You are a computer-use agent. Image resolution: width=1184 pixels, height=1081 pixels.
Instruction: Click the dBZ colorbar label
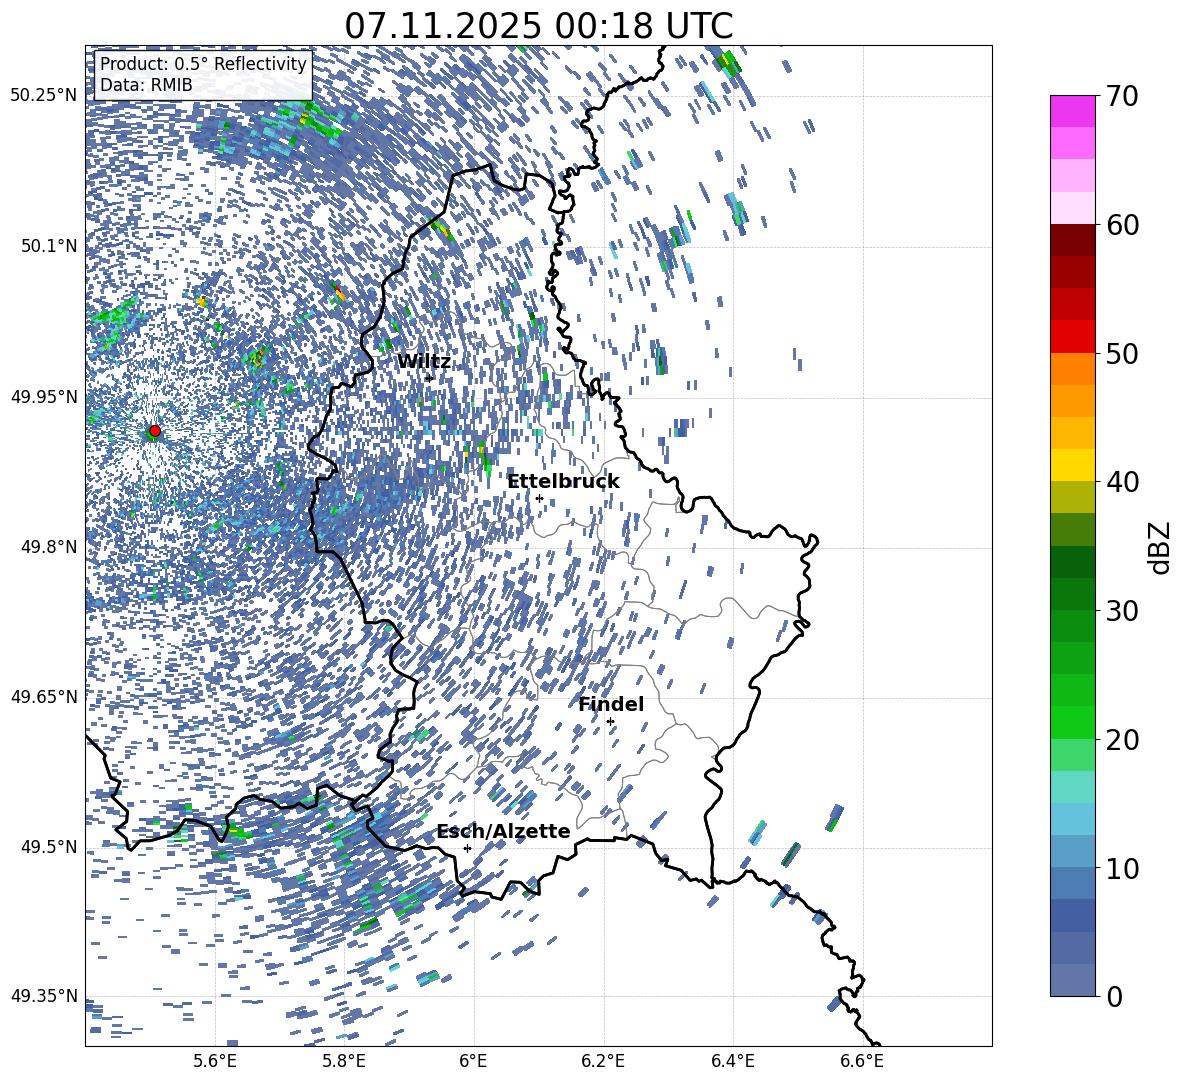coord(1161,547)
